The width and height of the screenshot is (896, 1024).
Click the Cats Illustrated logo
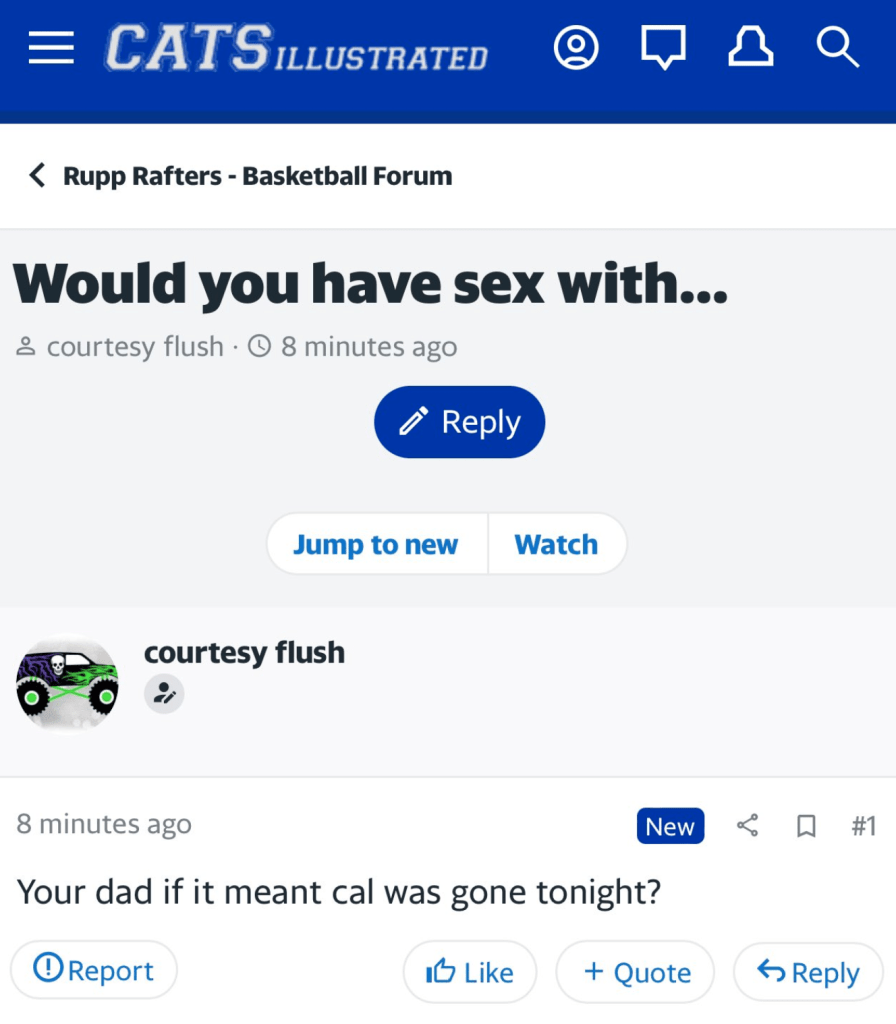(297, 48)
